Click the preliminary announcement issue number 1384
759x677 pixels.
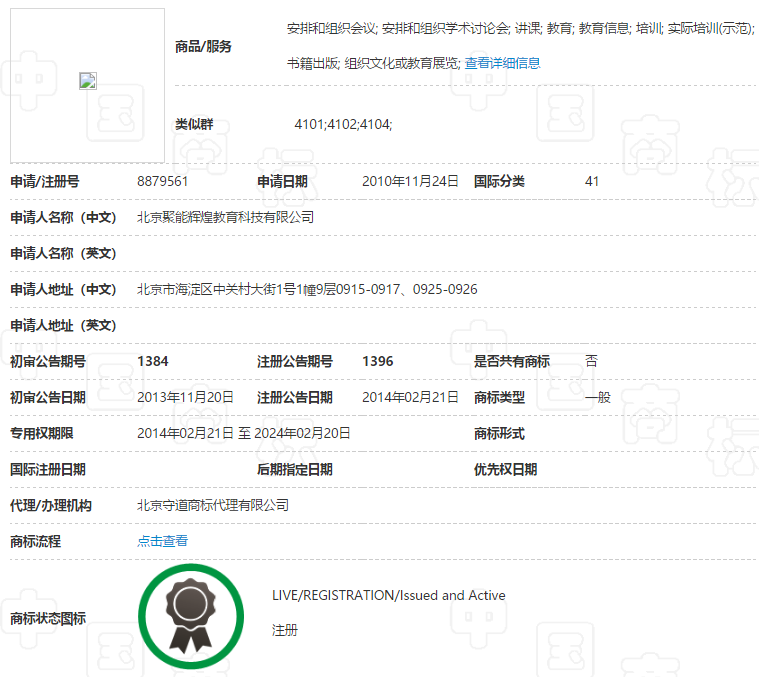point(152,361)
